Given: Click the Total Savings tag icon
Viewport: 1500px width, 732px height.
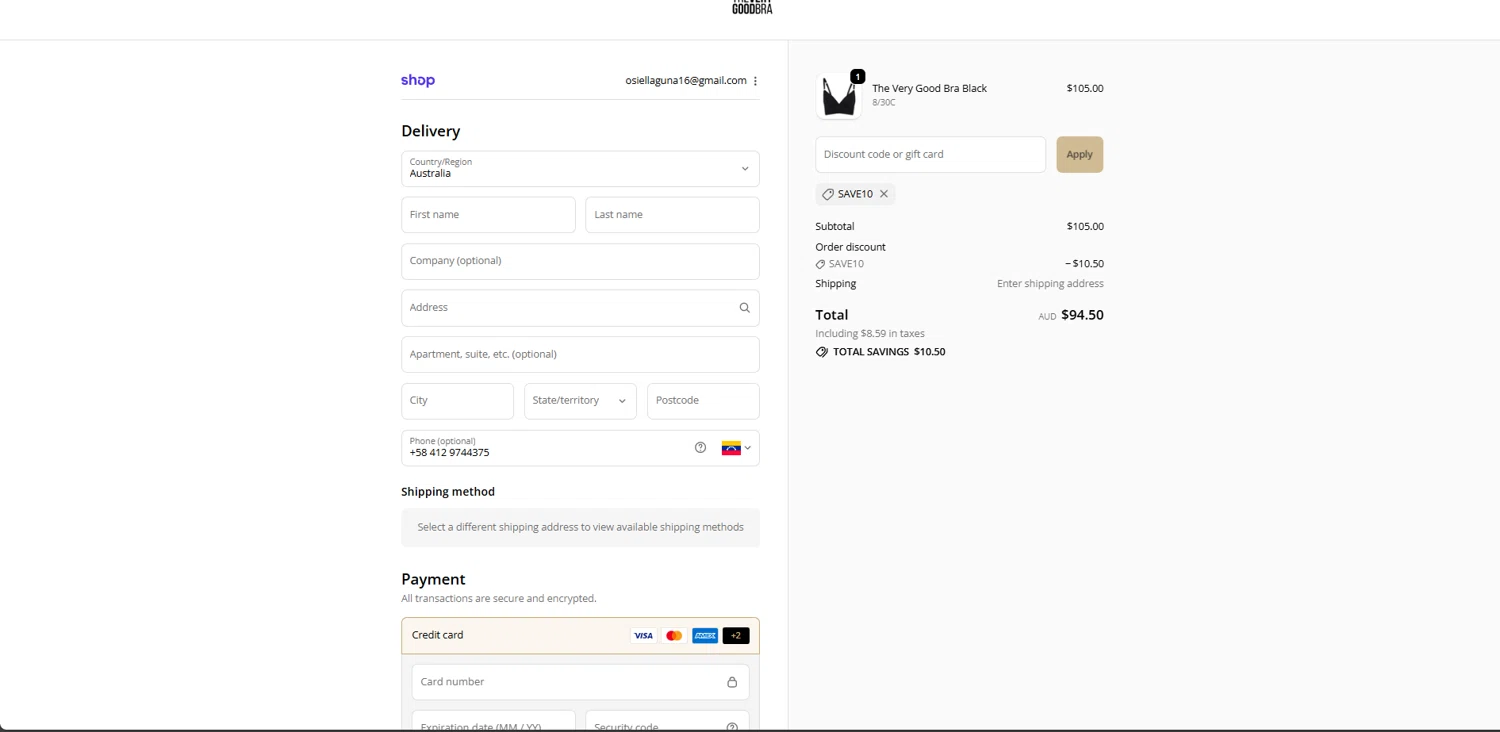Looking at the screenshot, I should coord(822,352).
